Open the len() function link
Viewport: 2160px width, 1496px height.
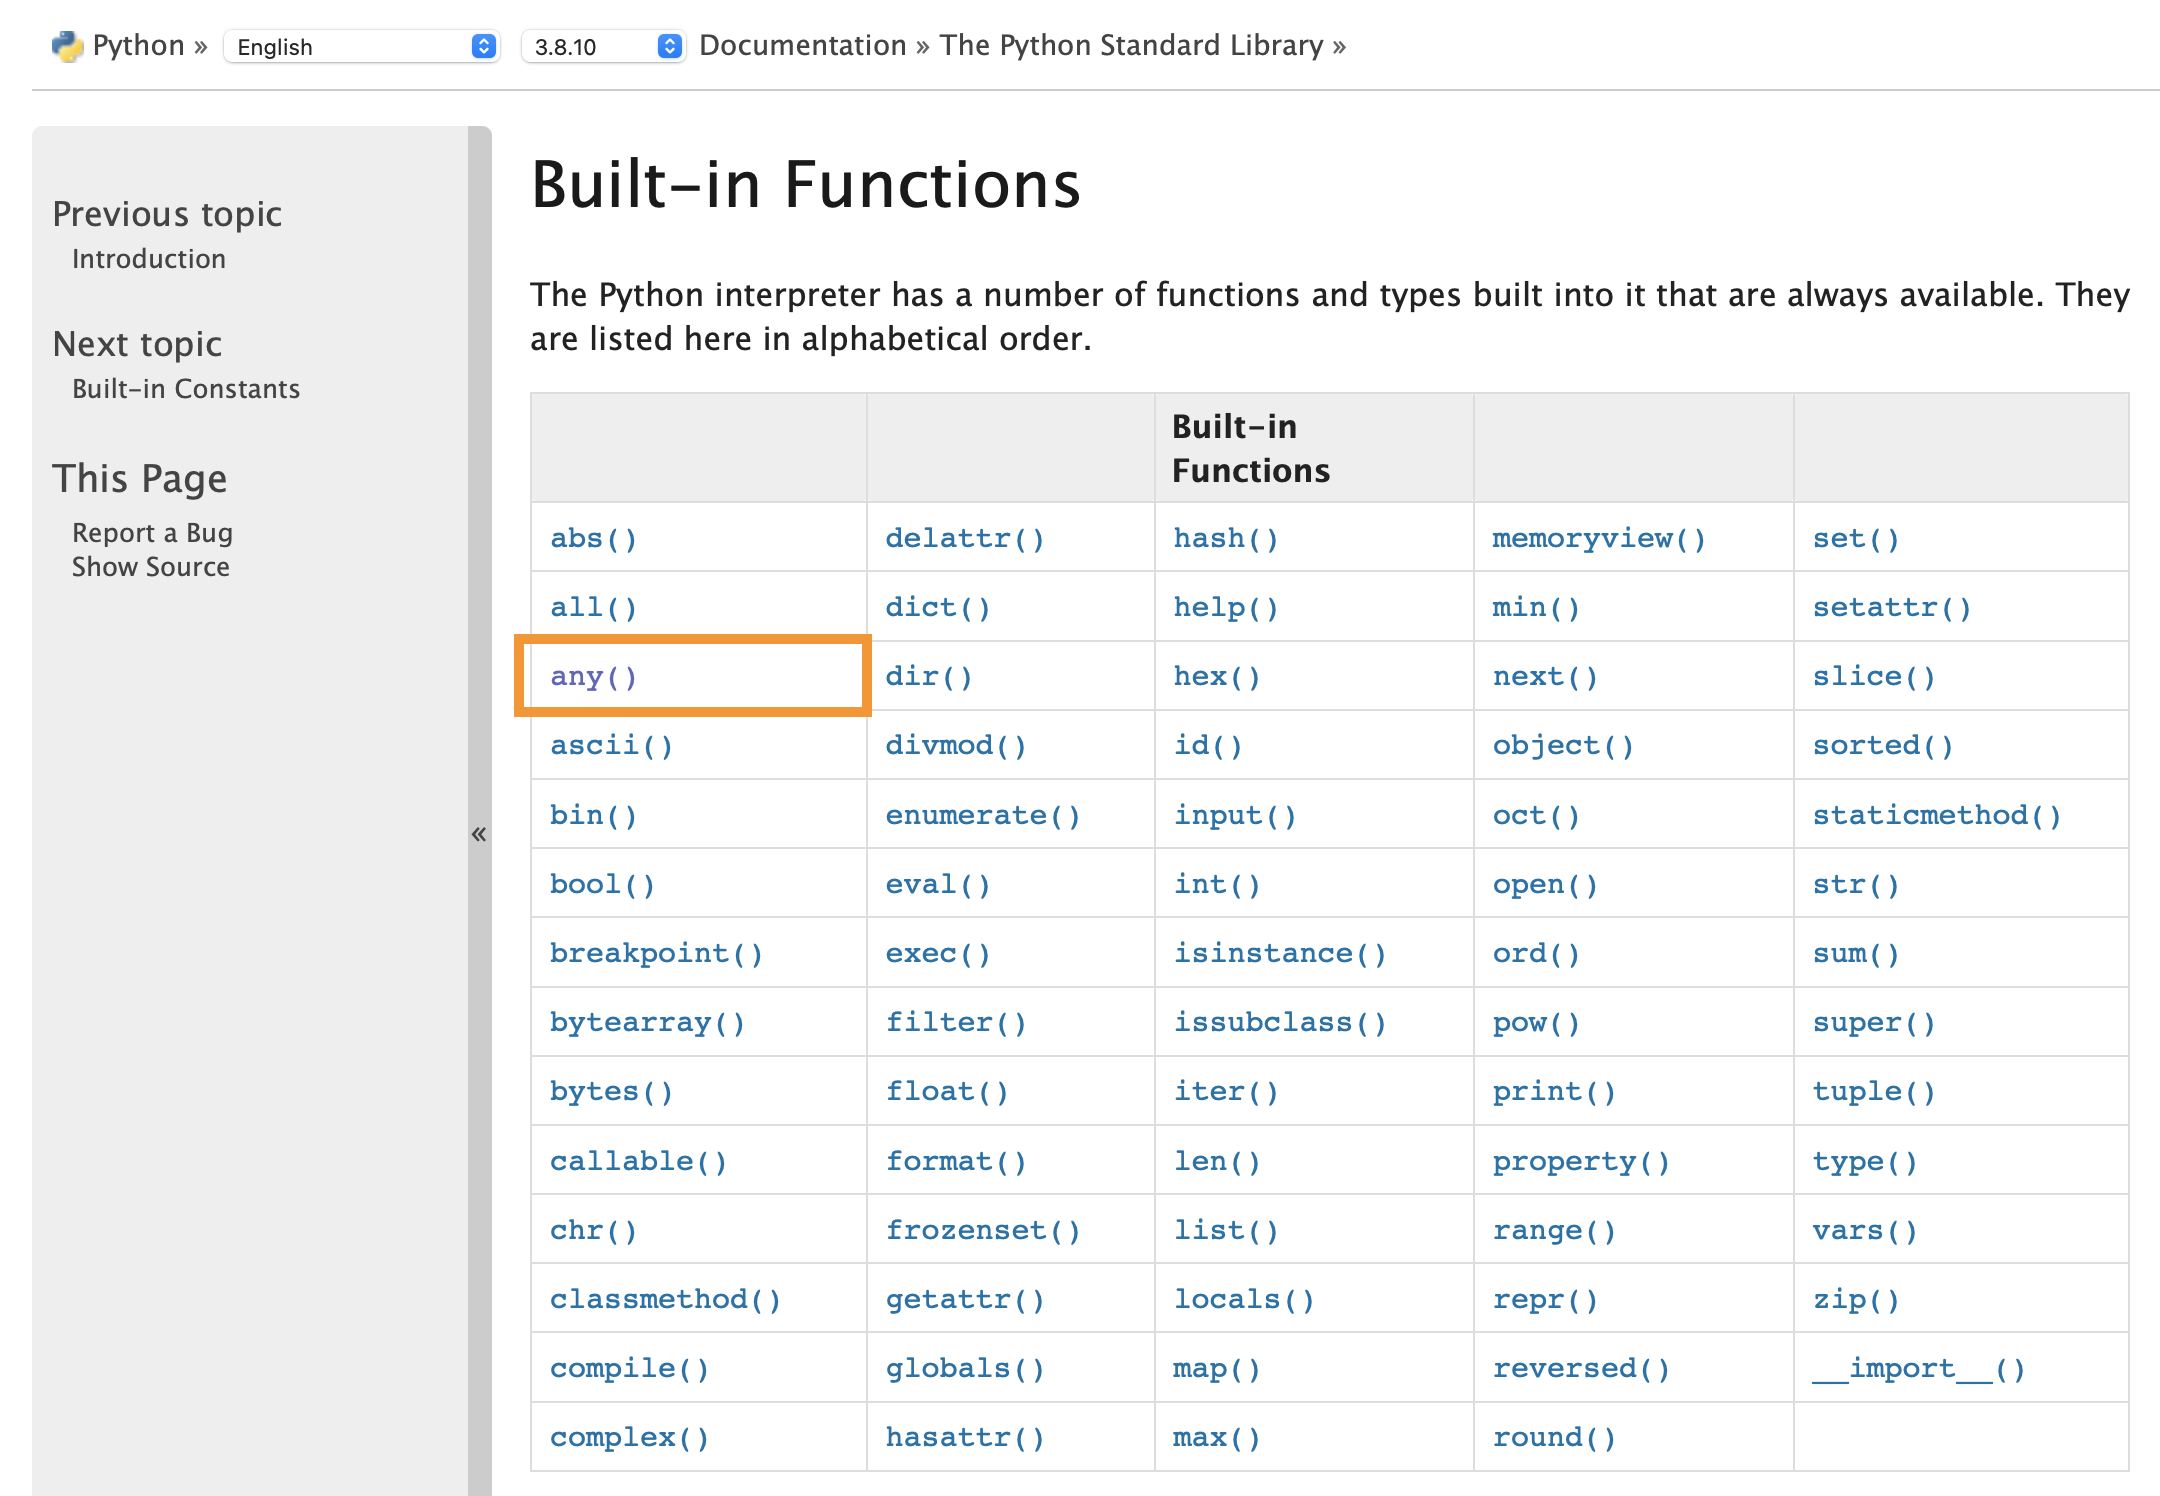click(x=1217, y=1161)
